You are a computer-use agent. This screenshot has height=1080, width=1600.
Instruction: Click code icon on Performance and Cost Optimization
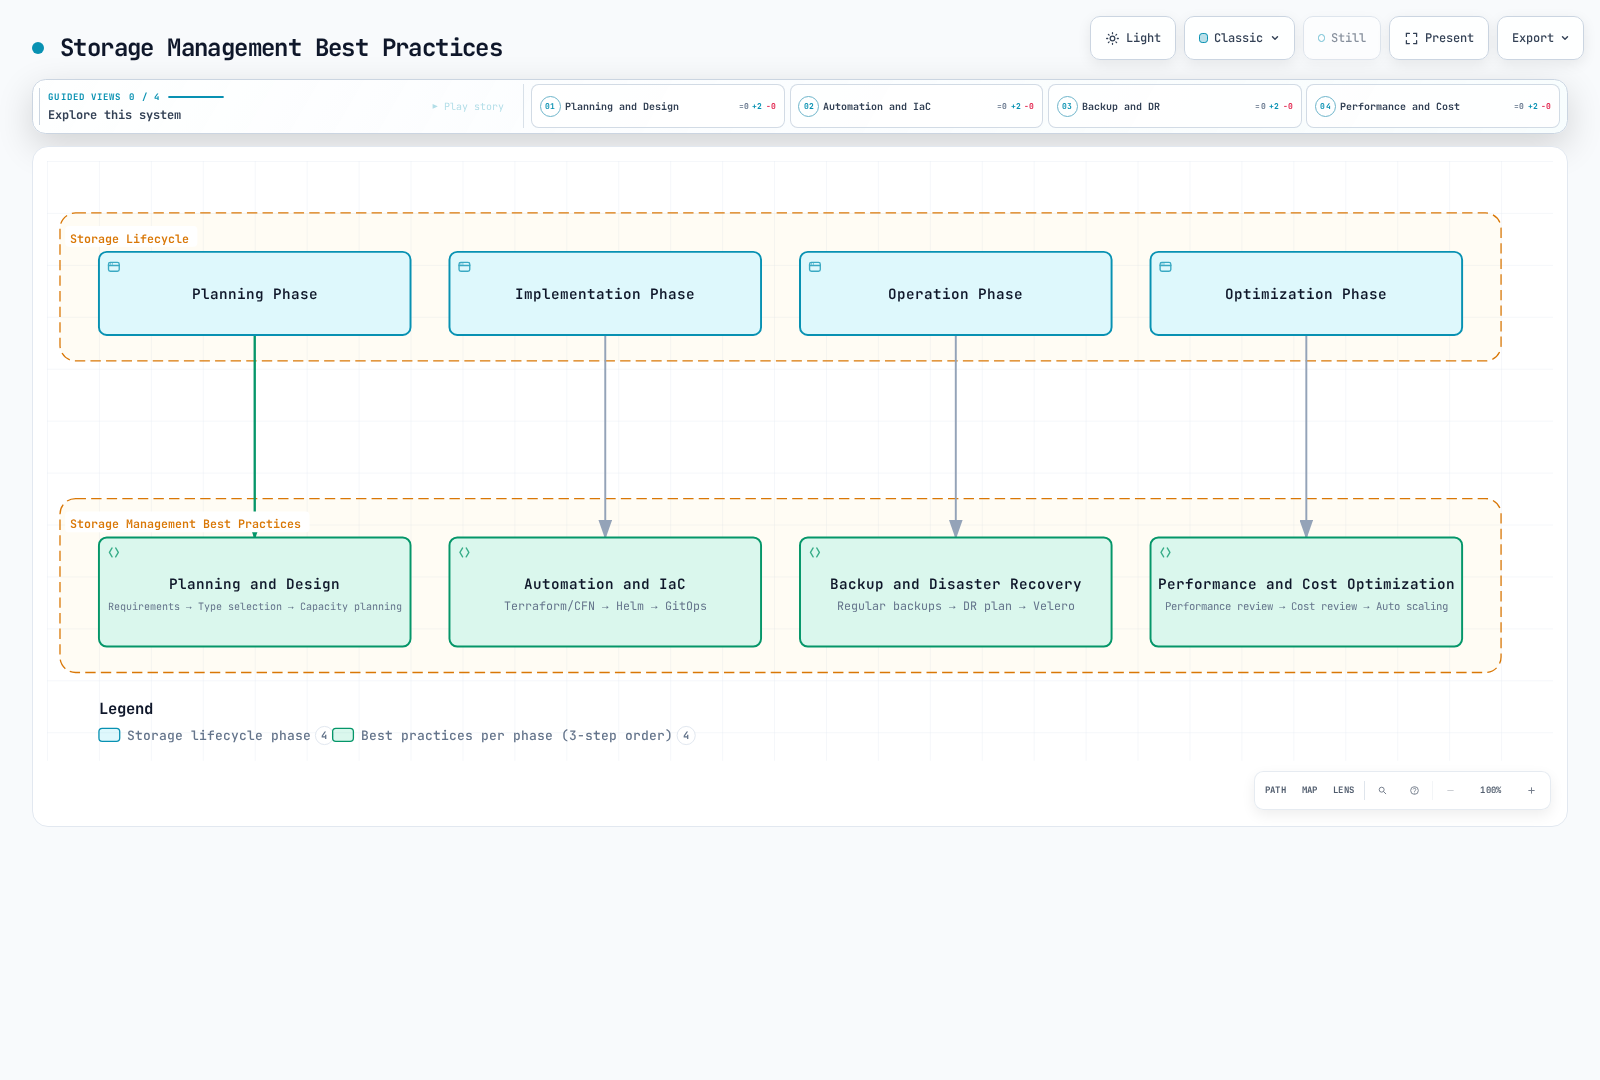pyautogui.click(x=1165, y=552)
